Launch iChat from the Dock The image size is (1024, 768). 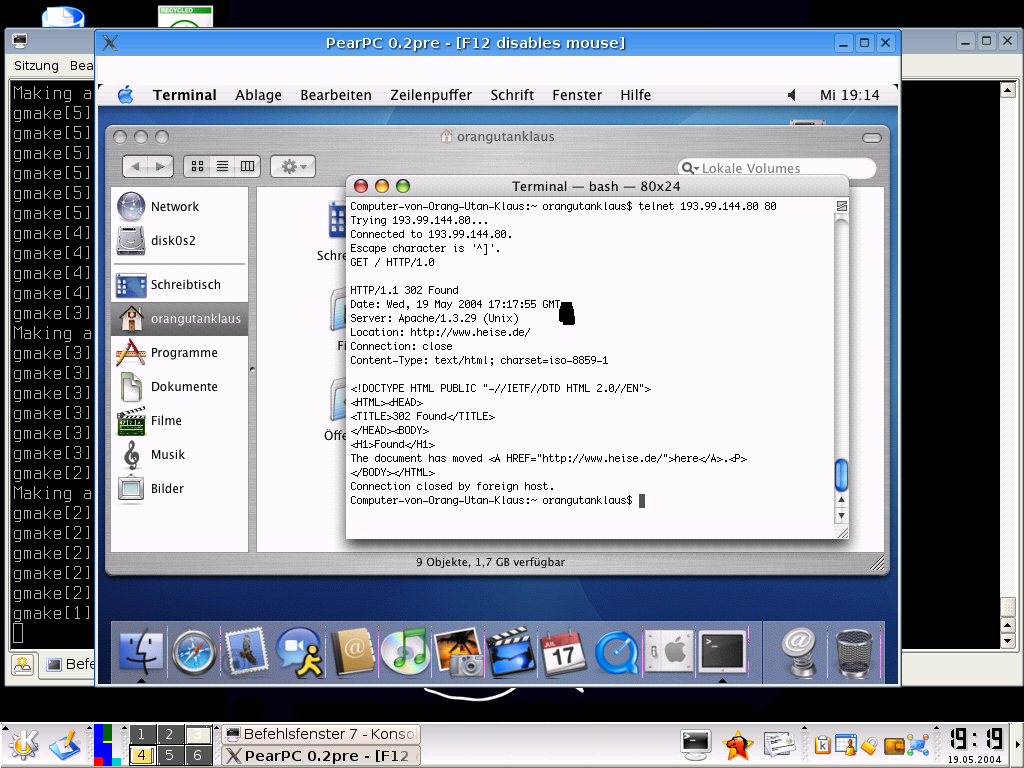298,652
